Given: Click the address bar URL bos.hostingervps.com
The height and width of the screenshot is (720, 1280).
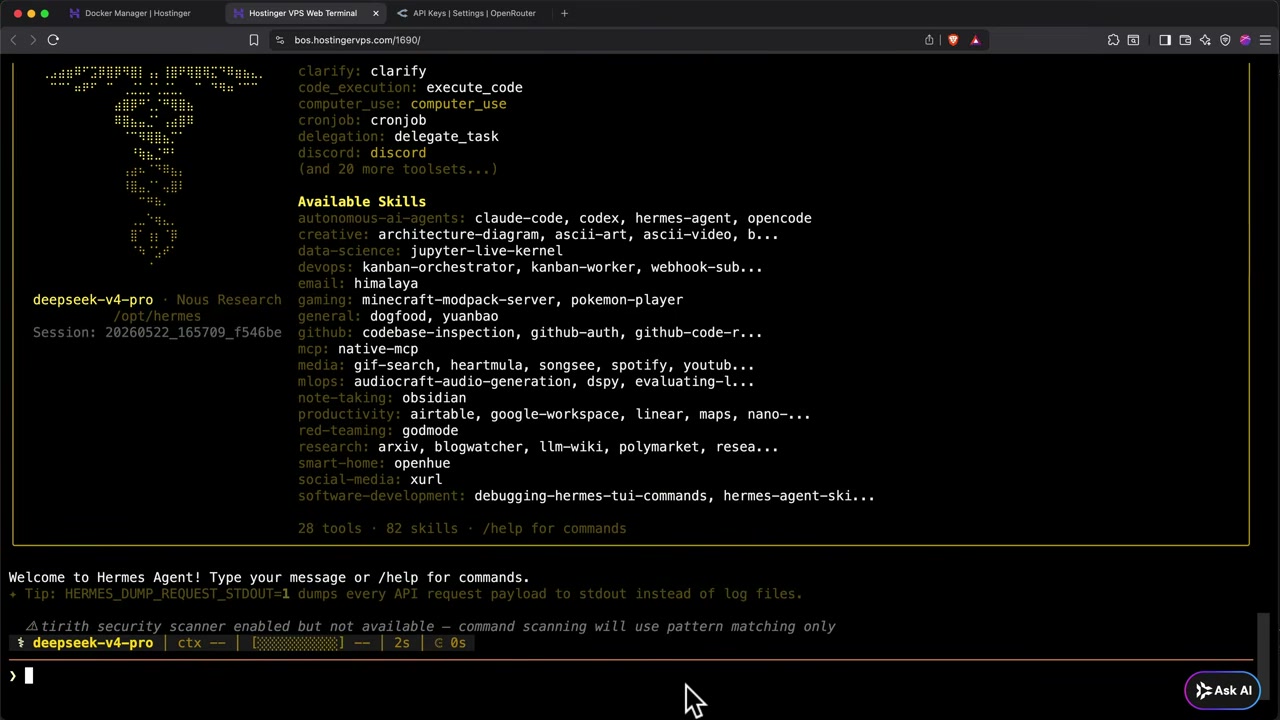Looking at the screenshot, I should point(357,40).
